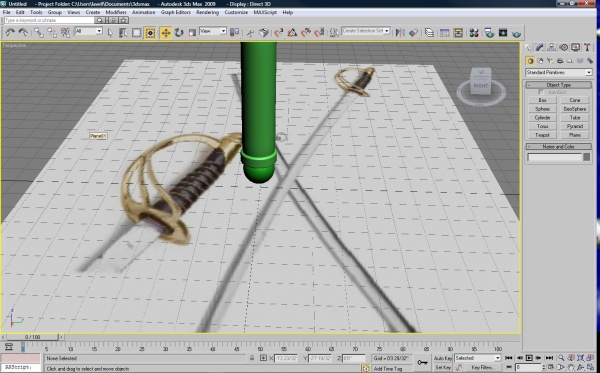
Task: Toggle the Auto Key button
Action: pyautogui.click(x=443, y=358)
